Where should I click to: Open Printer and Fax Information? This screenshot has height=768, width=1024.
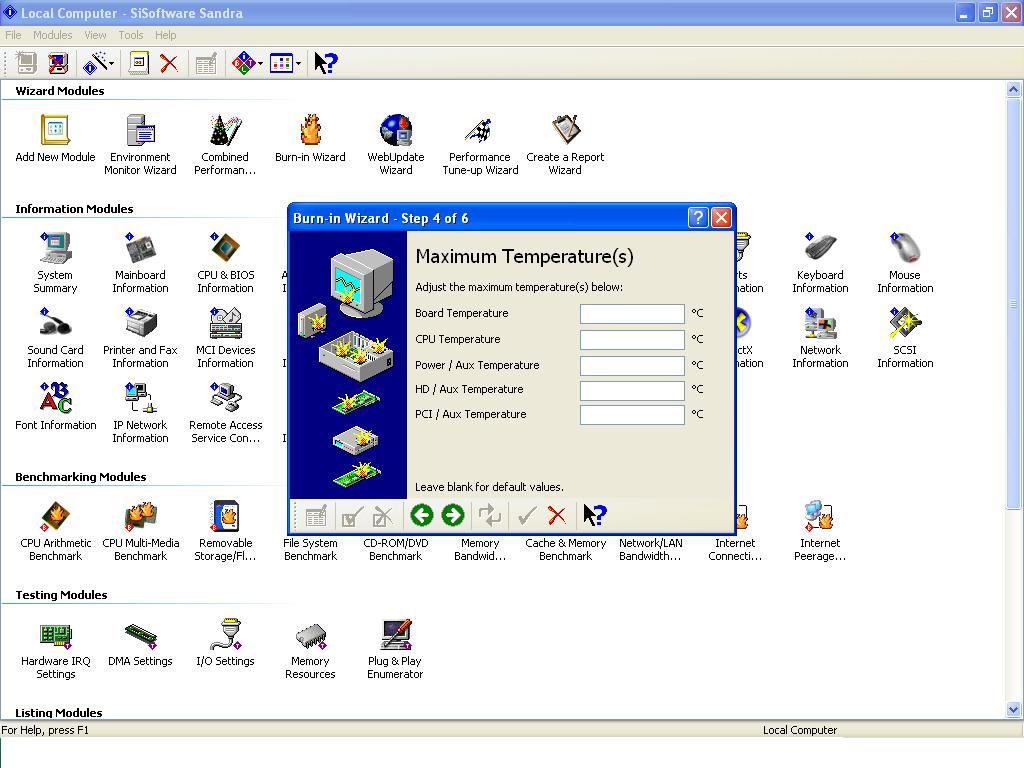click(x=140, y=338)
